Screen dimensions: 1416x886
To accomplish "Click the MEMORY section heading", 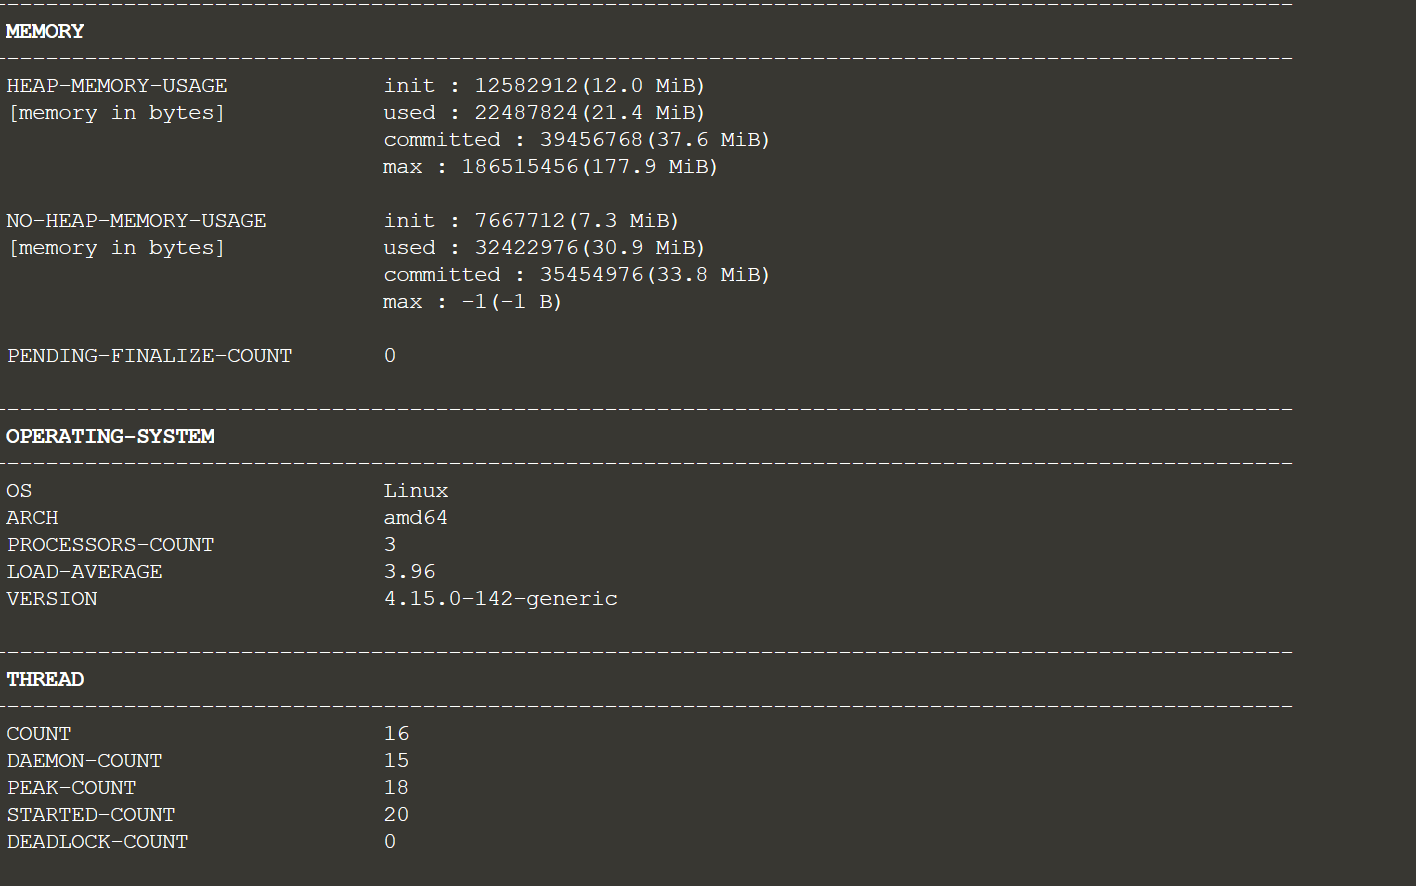I will (x=45, y=32).
